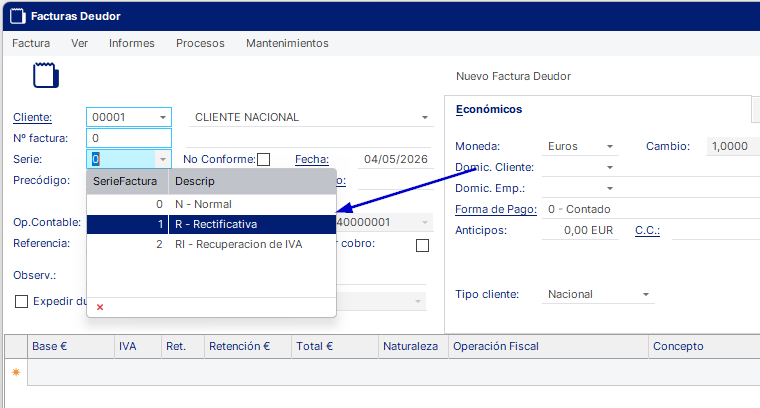
Task: Expand the Tipo cliente Nacional dropdown
Action: pyautogui.click(x=646, y=295)
